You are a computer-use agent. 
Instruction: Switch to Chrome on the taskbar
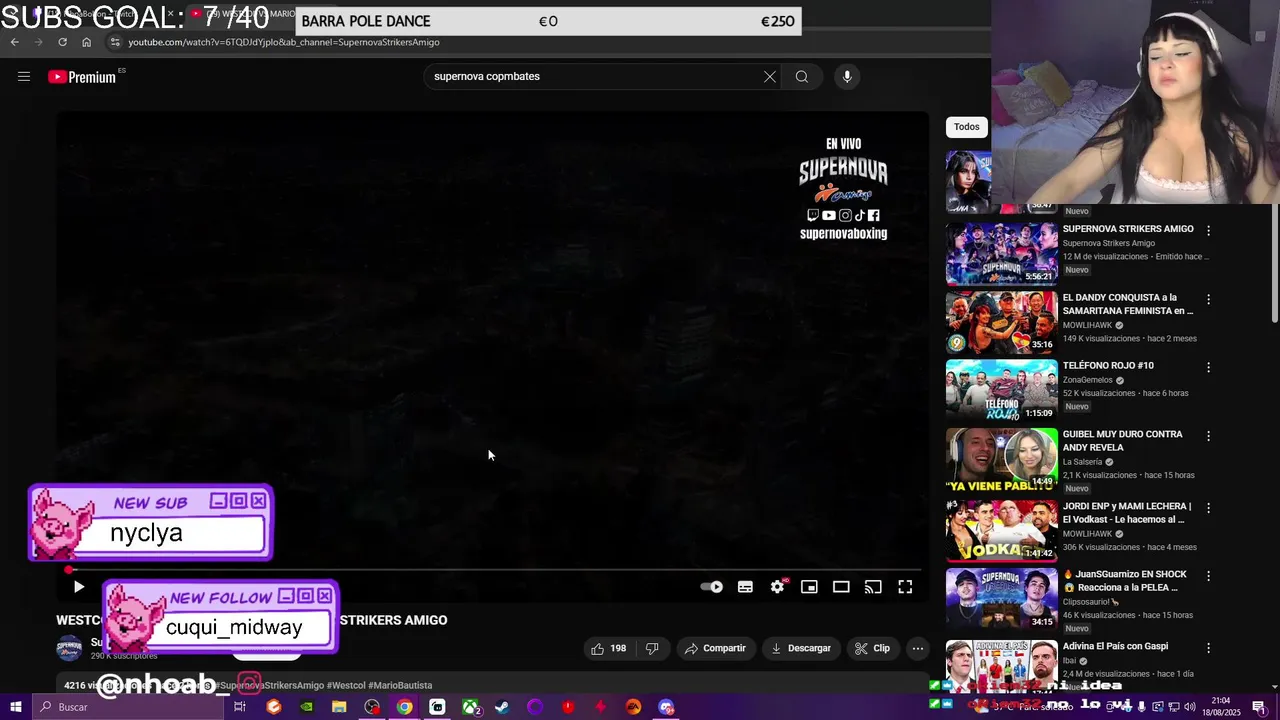coord(404,707)
